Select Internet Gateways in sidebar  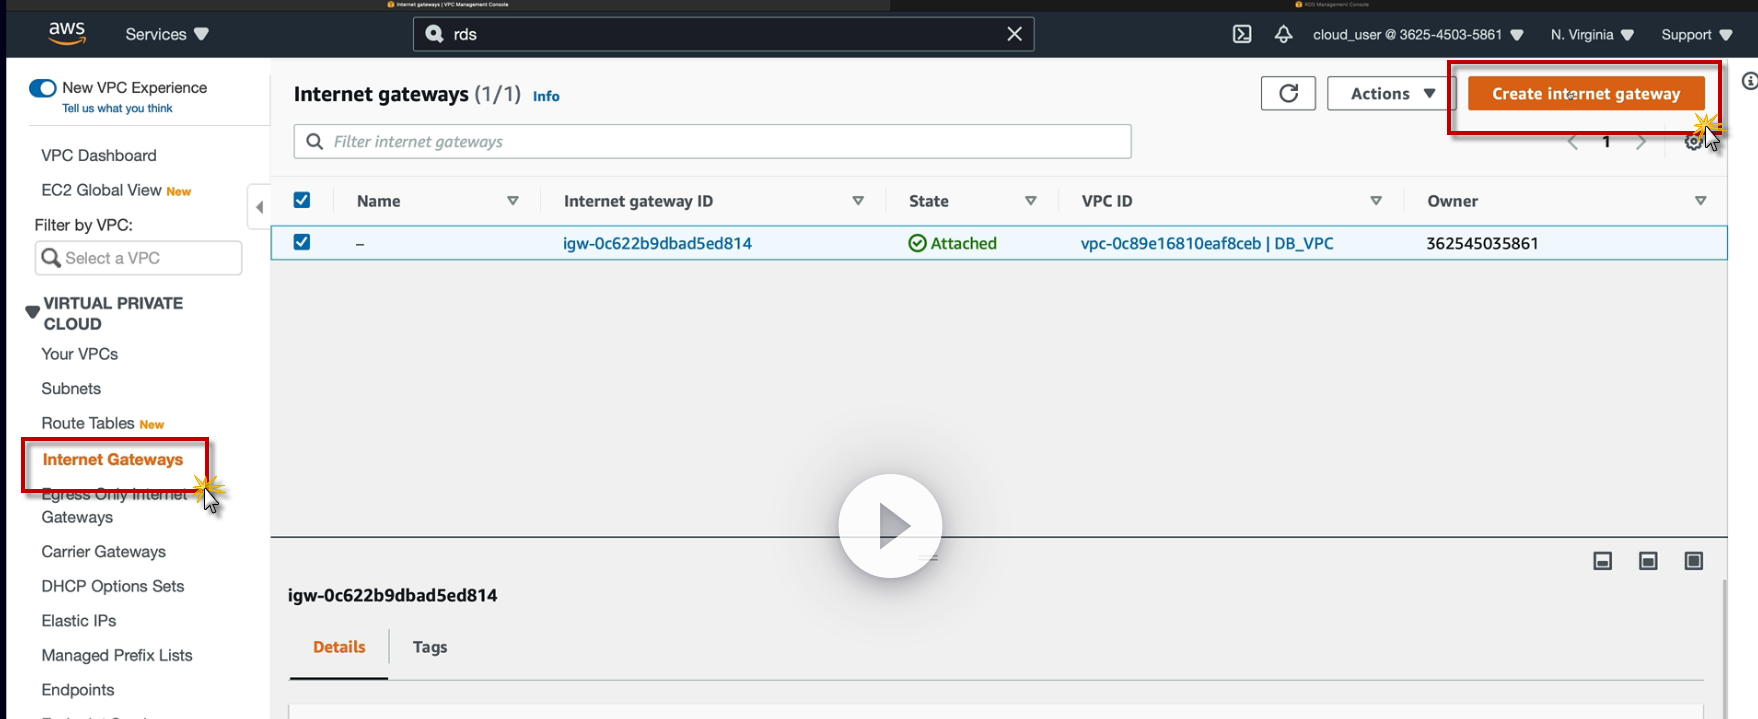(113, 459)
